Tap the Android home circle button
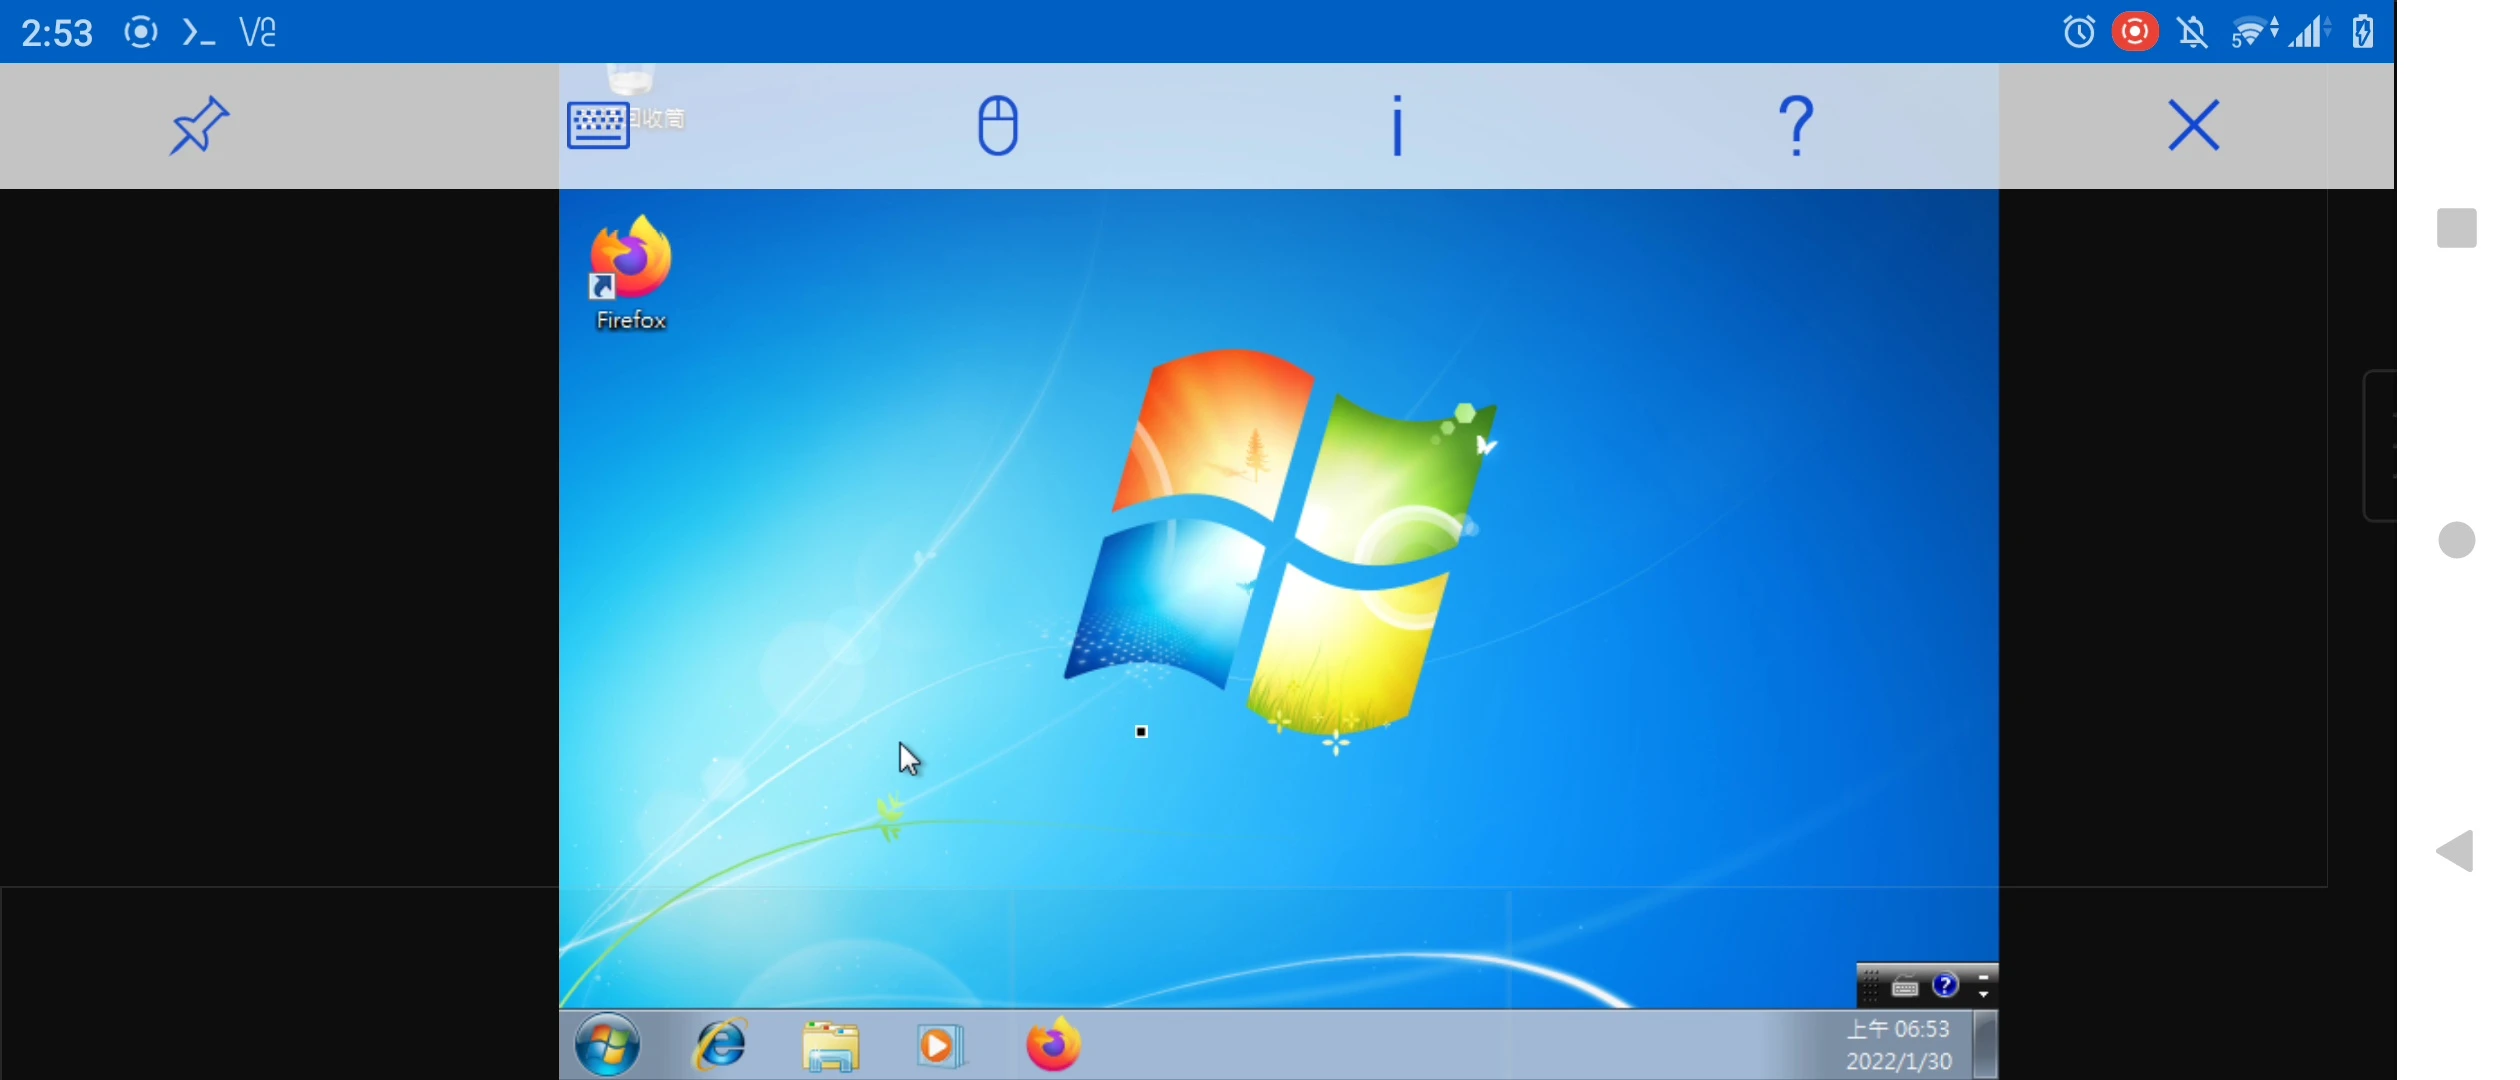 (2456, 540)
